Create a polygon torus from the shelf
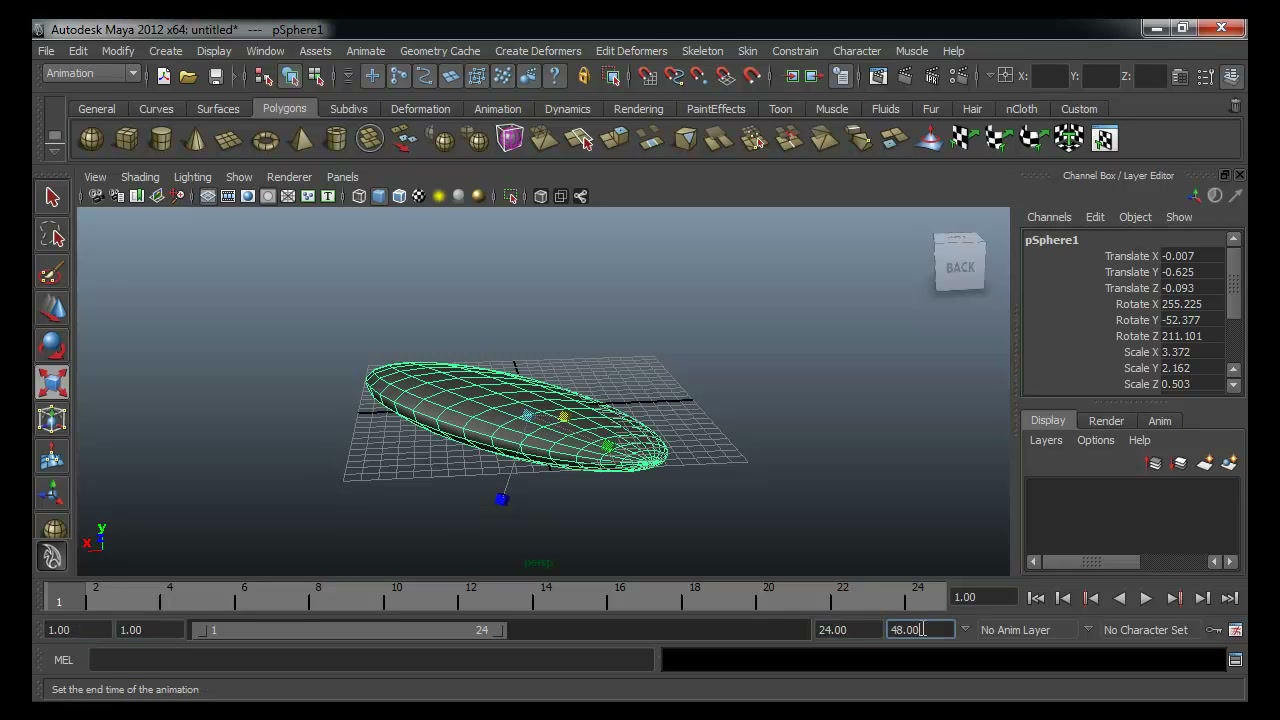The height and width of the screenshot is (720, 1280). (265, 139)
